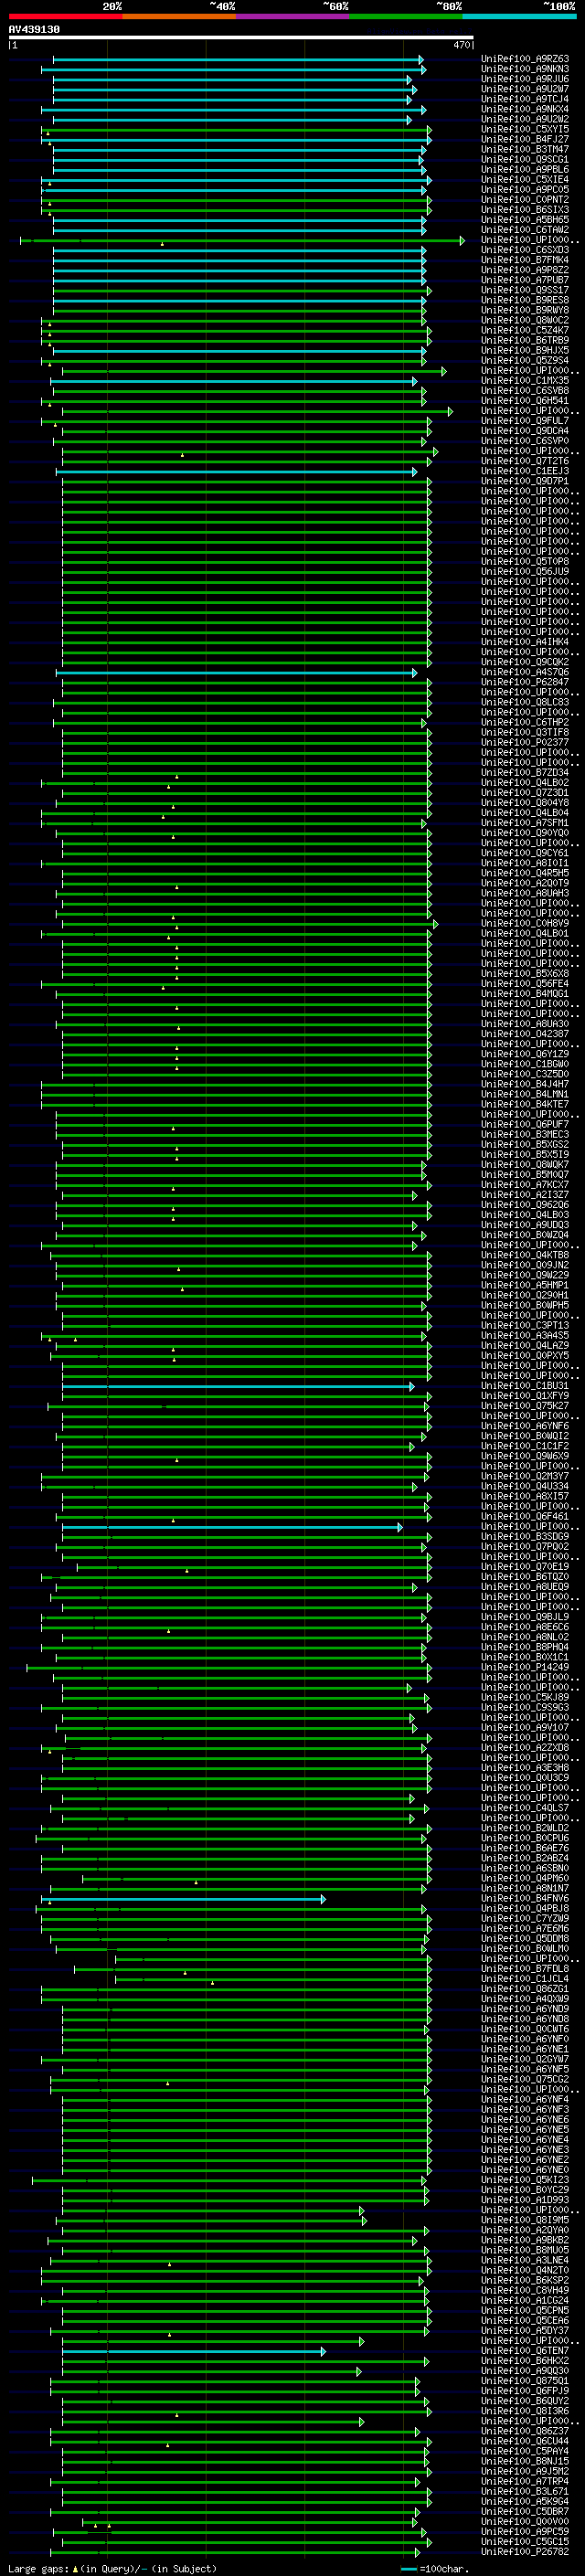Click the green alignment bar for UniRef100_C5XYI5
585x2576 pixels.
tap(236, 130)
